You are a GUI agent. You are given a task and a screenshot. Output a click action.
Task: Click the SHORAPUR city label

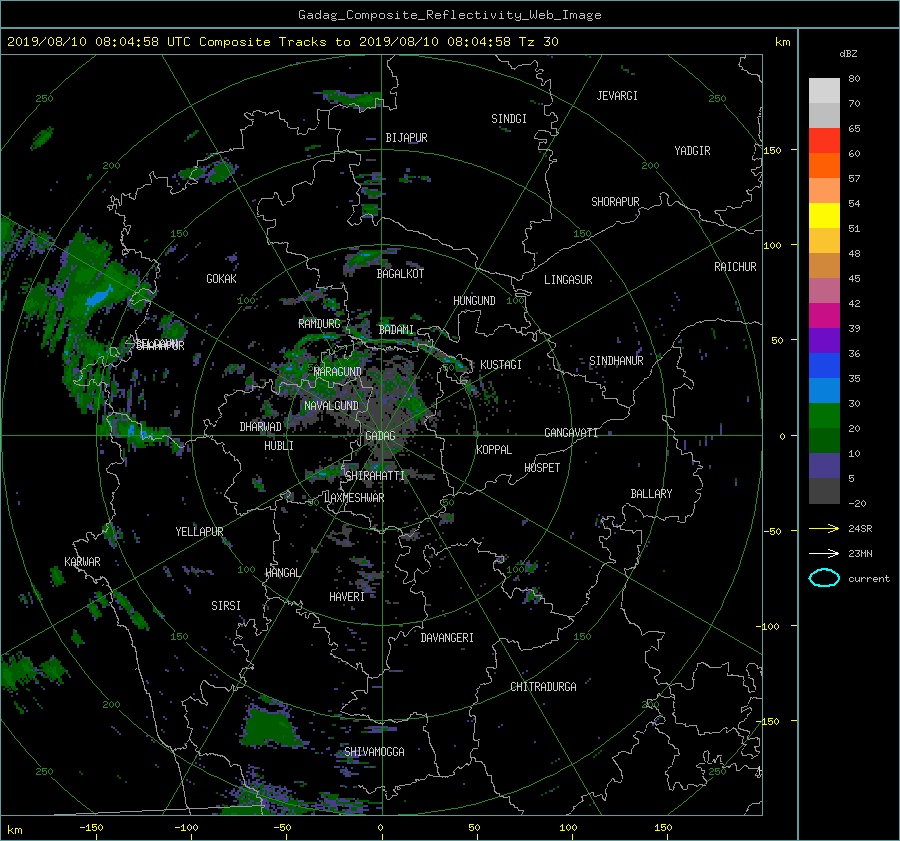pyautogui.click(x=615, y=202)
